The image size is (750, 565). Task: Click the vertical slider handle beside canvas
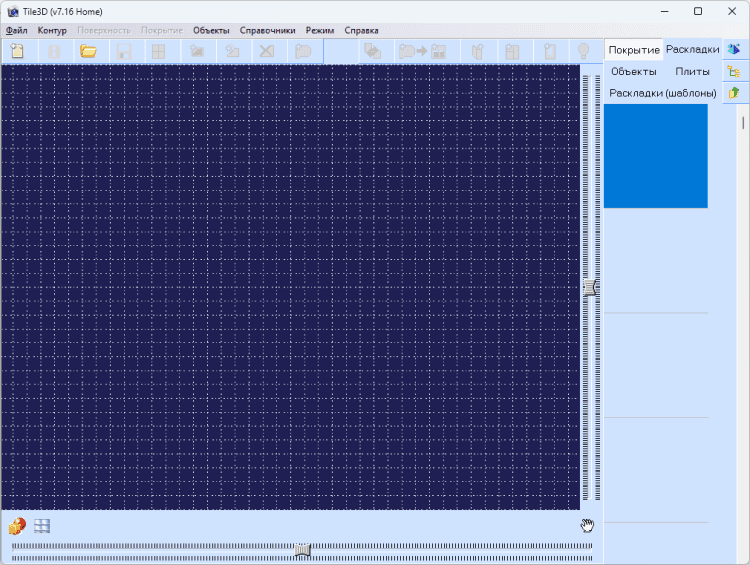590,288
